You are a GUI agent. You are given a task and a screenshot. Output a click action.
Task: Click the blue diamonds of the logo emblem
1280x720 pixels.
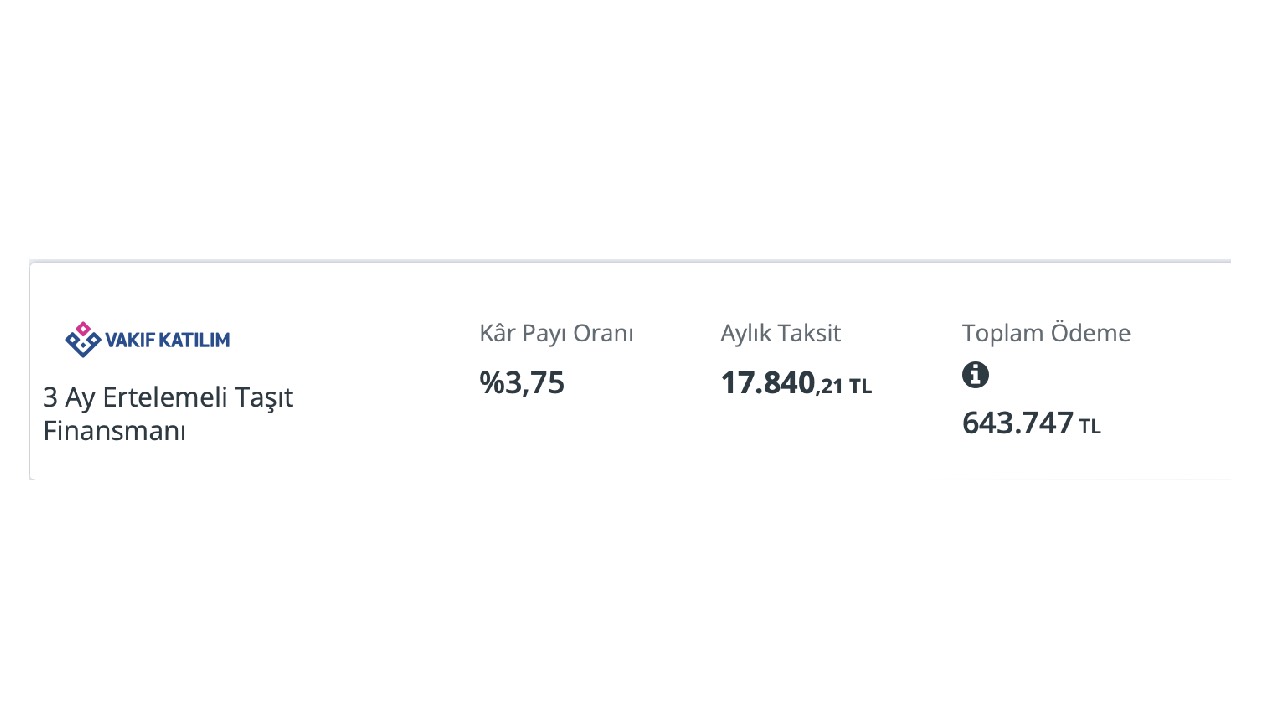pos(83,345)
